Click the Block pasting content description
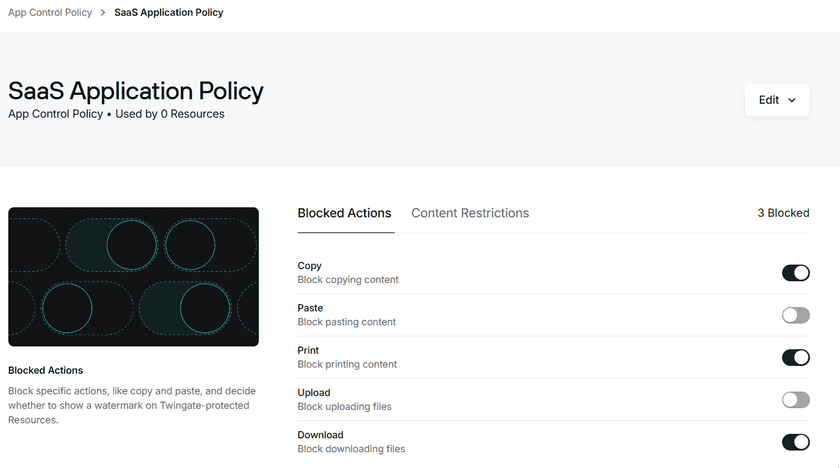This screenshot has width=840, height=468. 346,322
